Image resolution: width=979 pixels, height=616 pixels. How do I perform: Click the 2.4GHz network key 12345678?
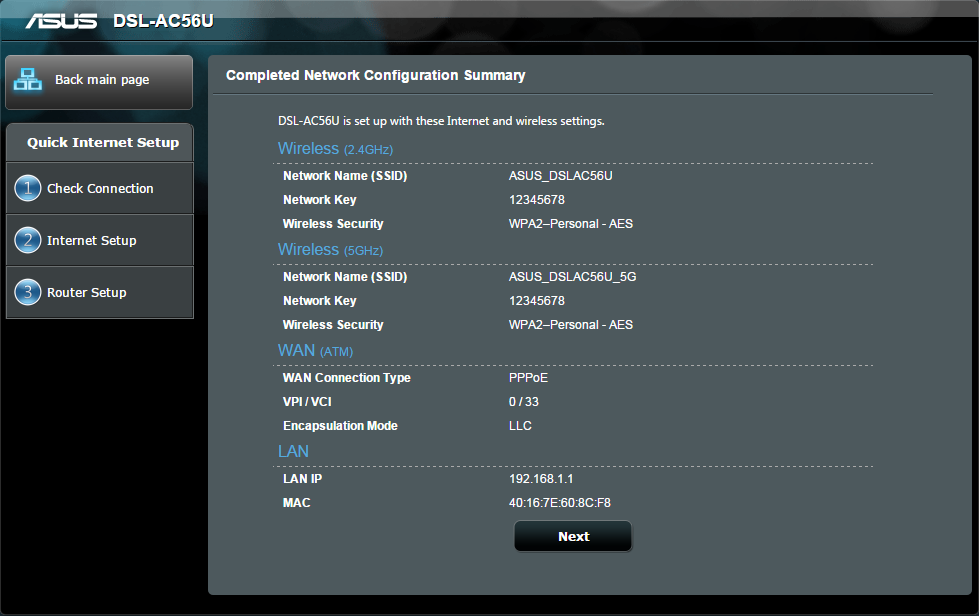(537, 200)
